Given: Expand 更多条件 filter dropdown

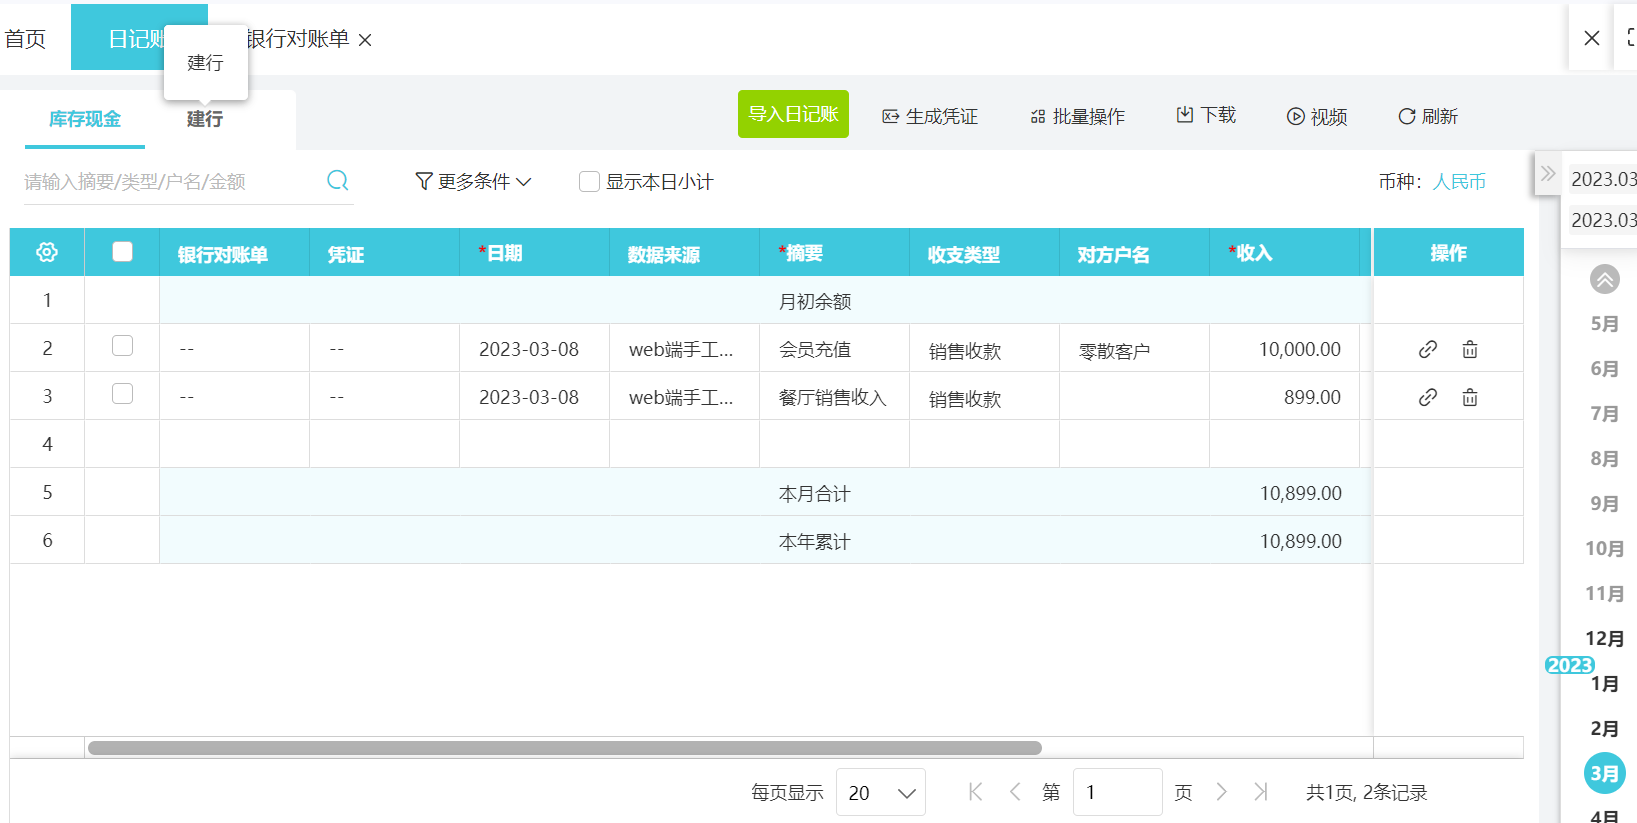Looking at the screenshot, I should click(x=473, y=181).
